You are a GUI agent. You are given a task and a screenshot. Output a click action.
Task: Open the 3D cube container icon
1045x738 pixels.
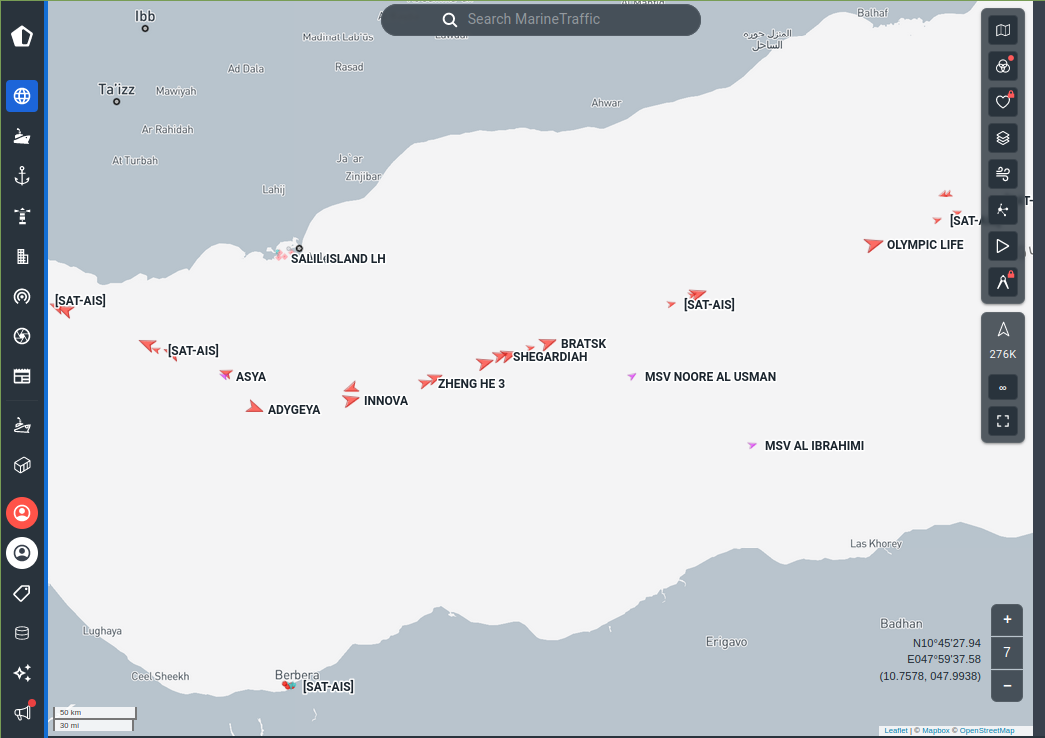coord(22,465)
